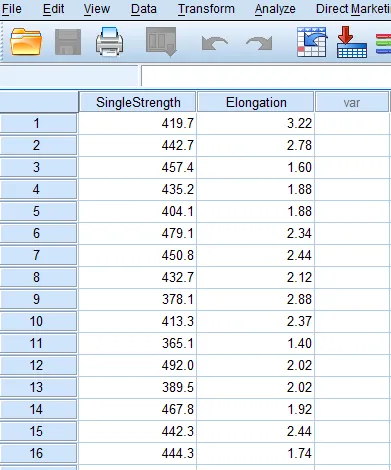Click the Open data document folder icon
Screen dimensions: 391x470
[26, 42]
